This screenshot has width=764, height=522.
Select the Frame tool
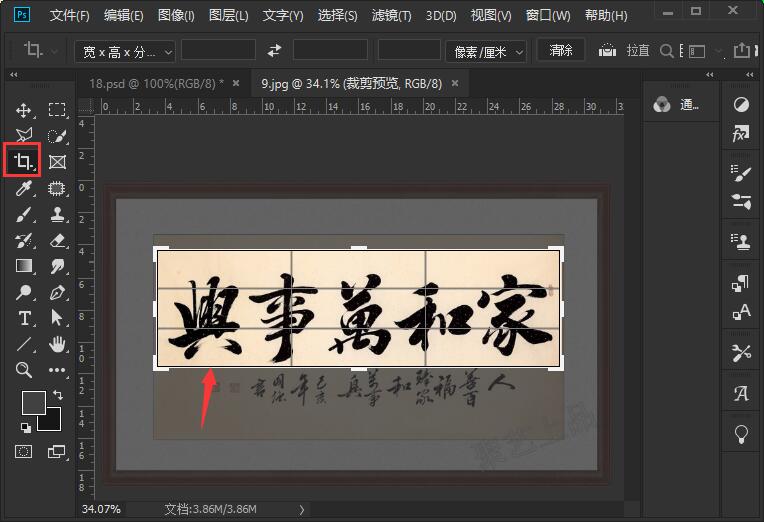pos(57,162)
